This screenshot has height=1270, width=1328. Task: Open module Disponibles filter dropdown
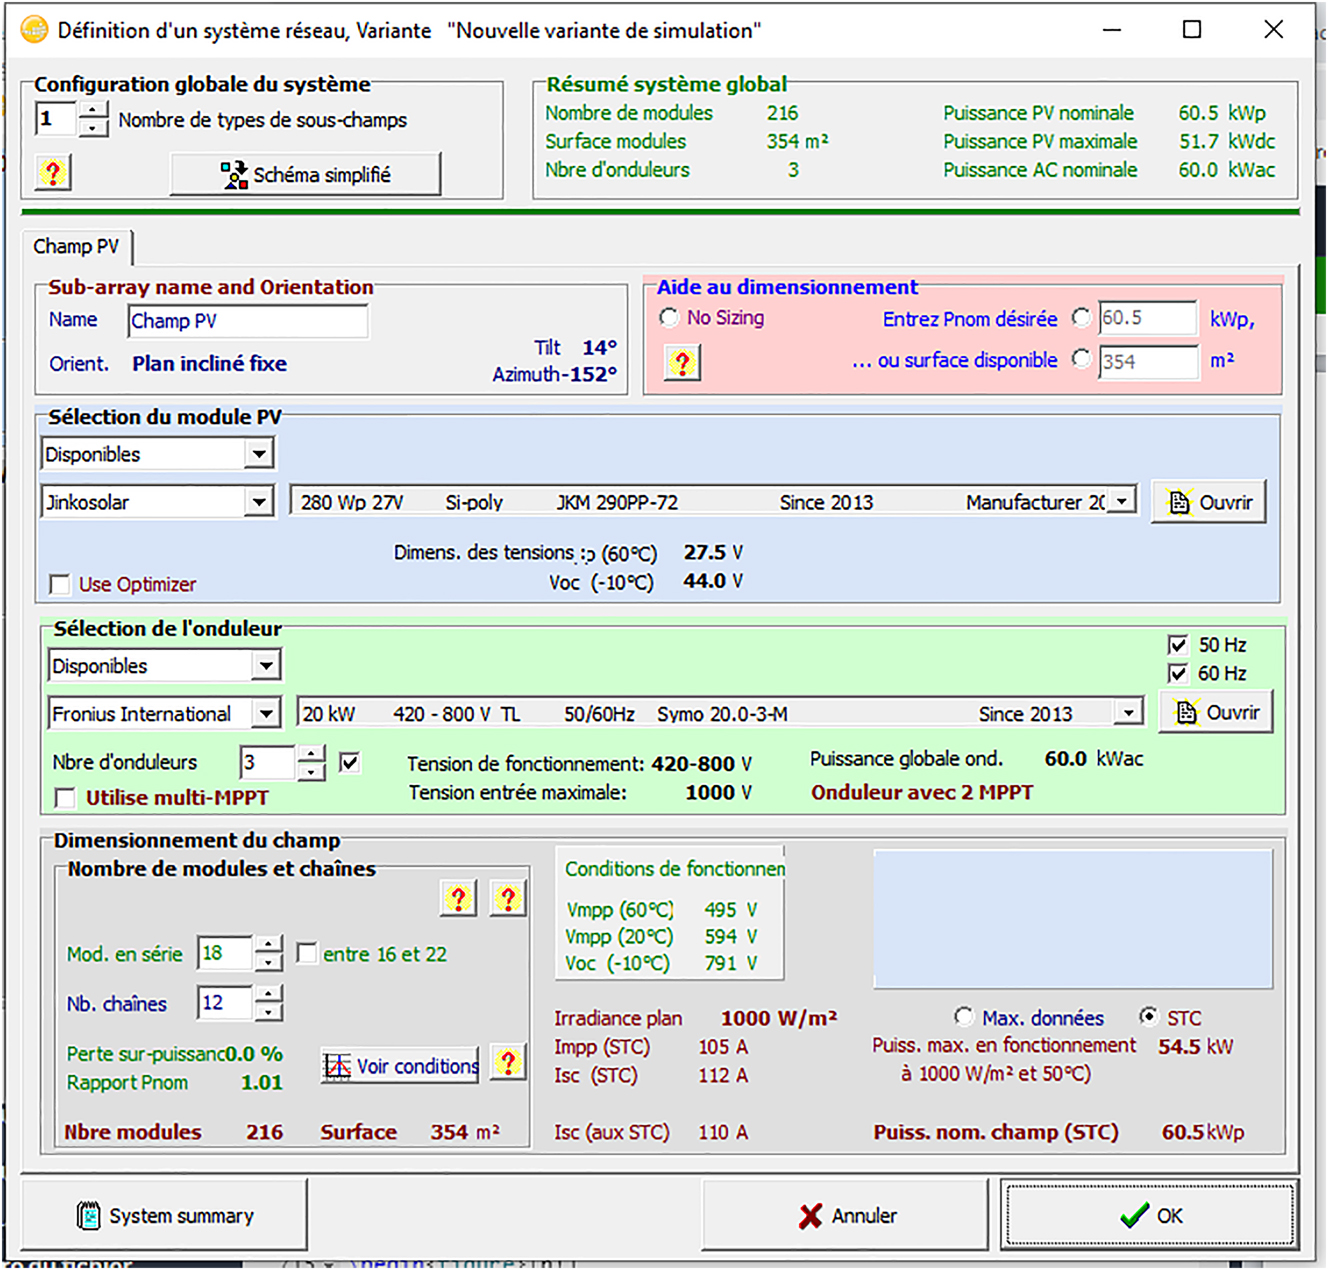(x=259, y=454)
